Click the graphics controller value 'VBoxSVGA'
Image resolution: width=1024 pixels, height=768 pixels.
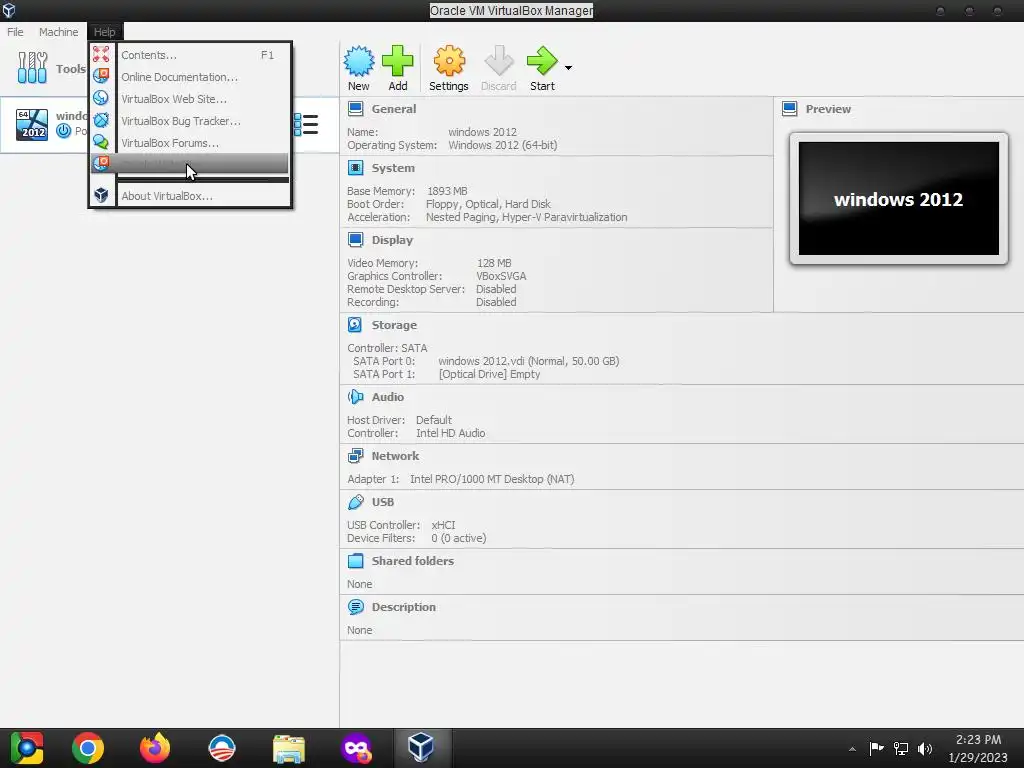coord(501,276)
